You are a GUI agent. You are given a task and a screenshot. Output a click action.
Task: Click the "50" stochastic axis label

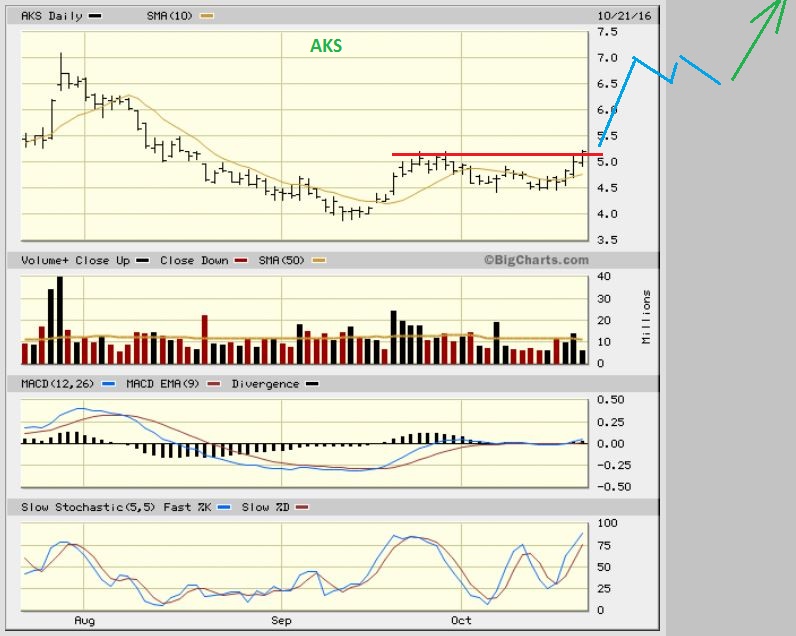(x=604, y=567)
